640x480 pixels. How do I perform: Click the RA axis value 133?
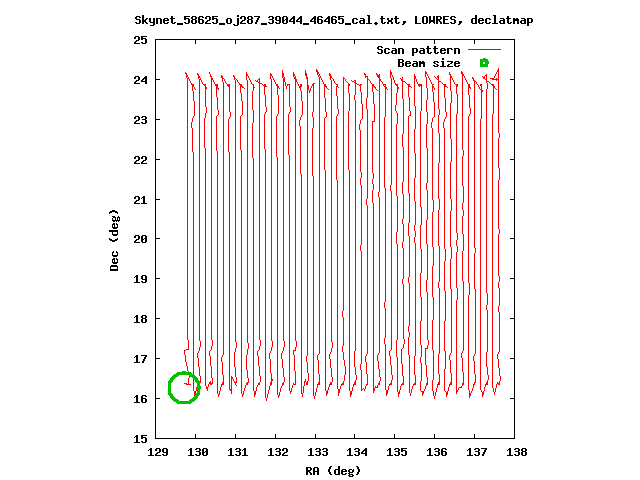(318, 452)
